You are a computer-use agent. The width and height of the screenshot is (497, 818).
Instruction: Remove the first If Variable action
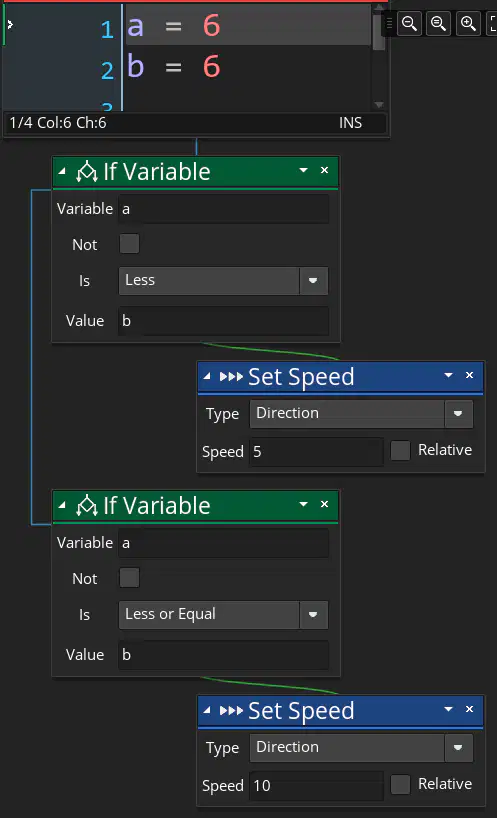click(324, 170)
